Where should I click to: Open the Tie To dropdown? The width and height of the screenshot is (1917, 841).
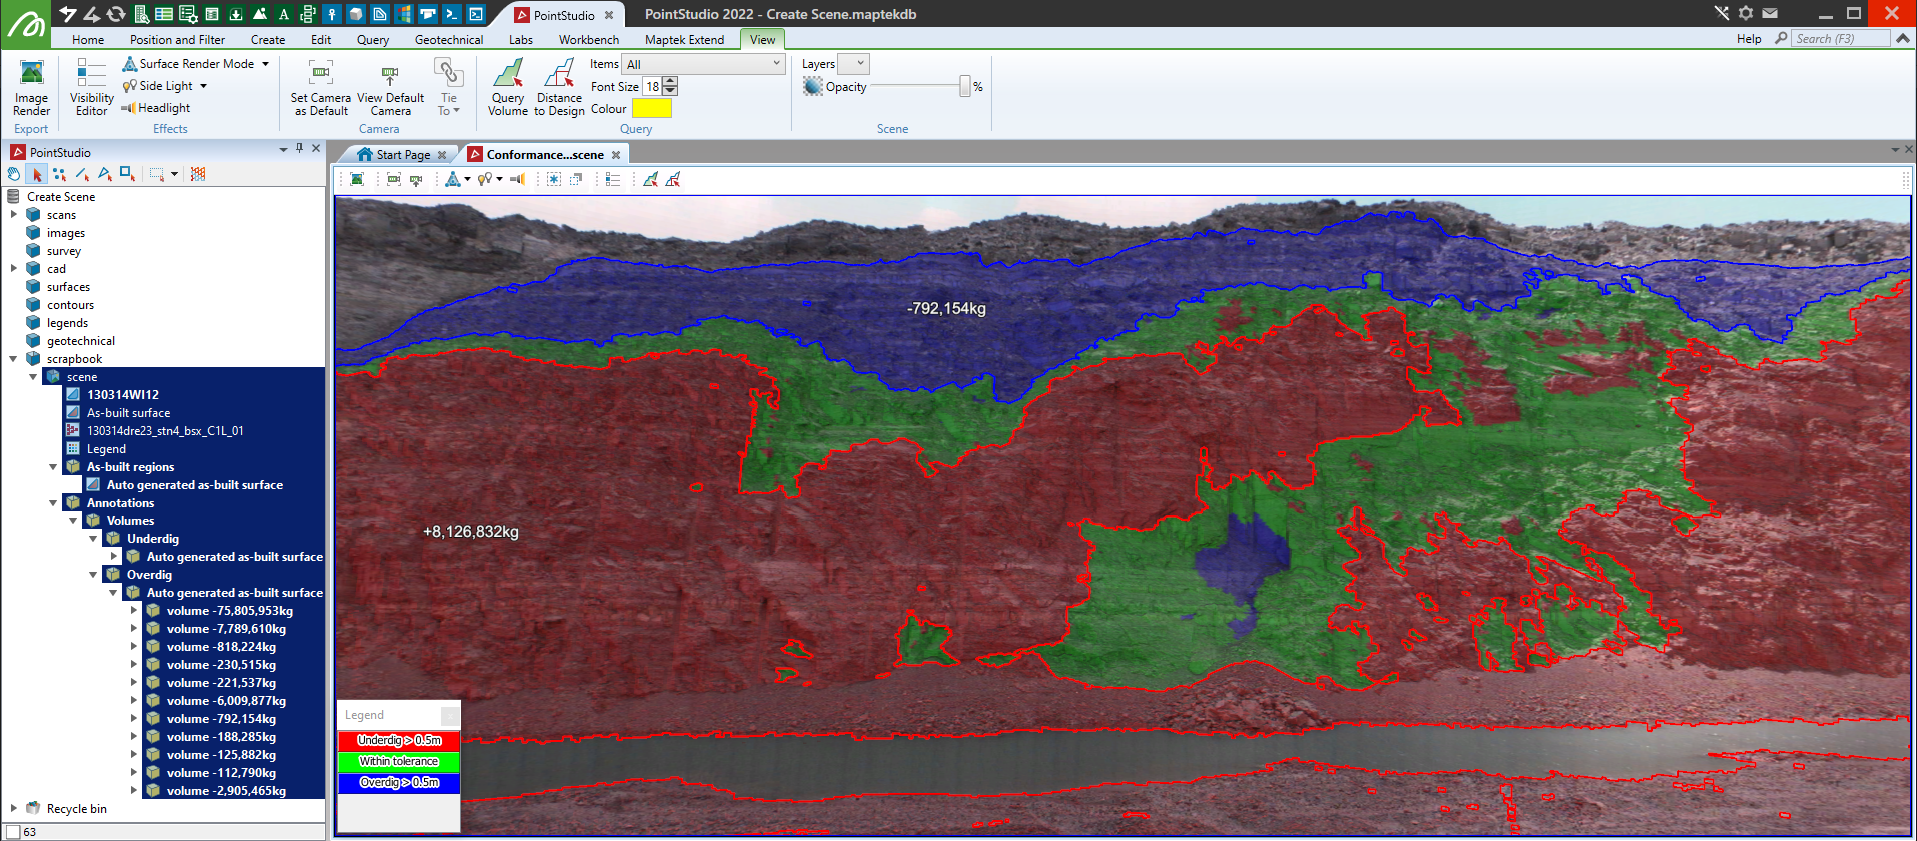click(449, 86)
